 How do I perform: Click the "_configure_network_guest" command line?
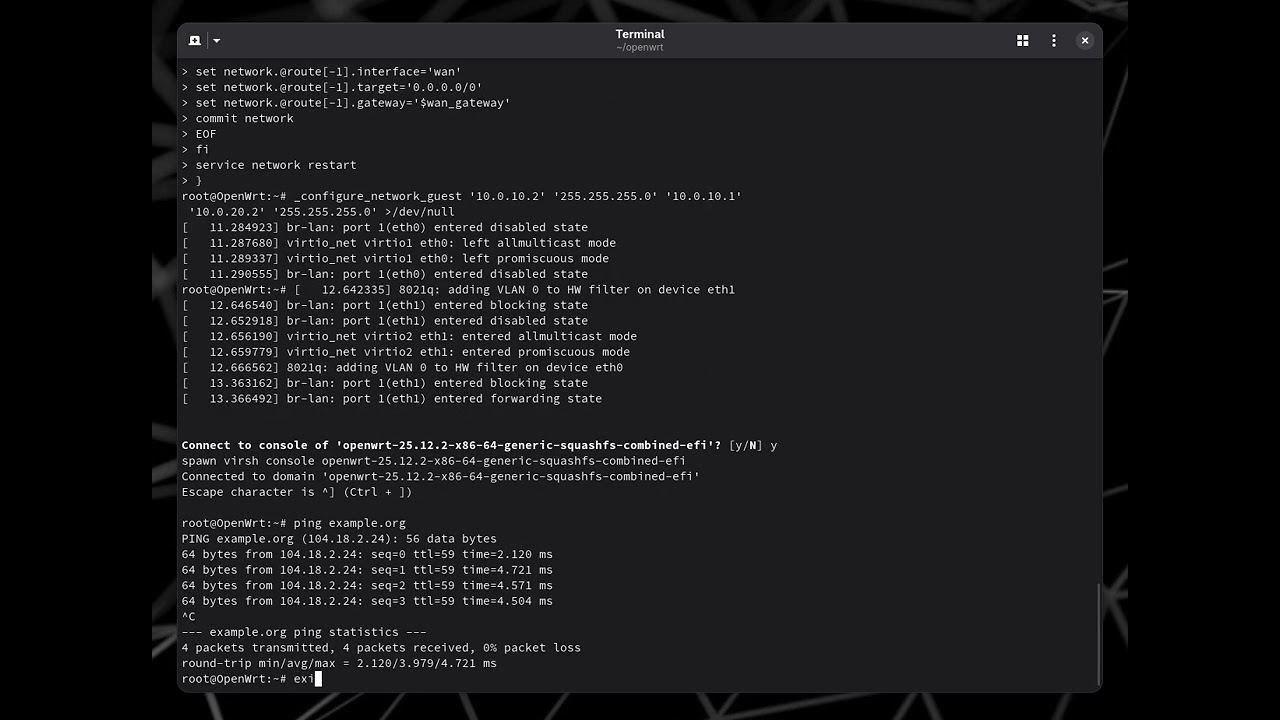click(x=517, y=196)
